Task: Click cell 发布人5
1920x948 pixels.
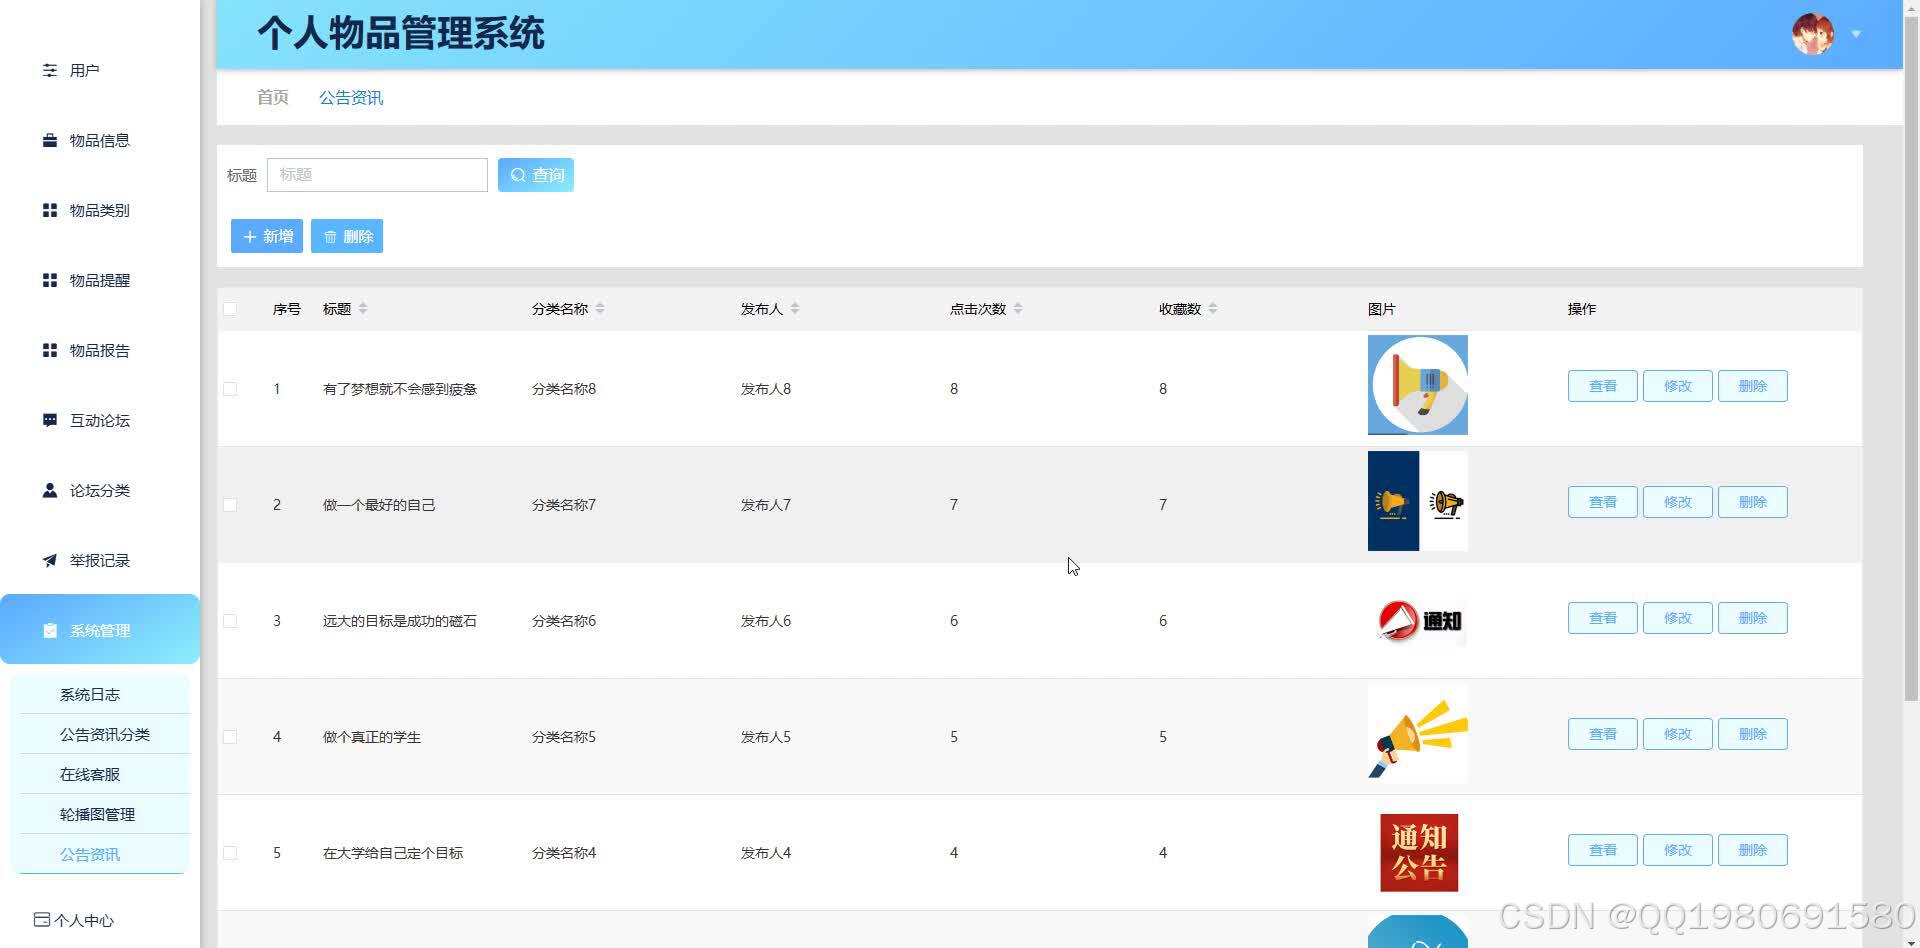Action: (x=766, y=737)
